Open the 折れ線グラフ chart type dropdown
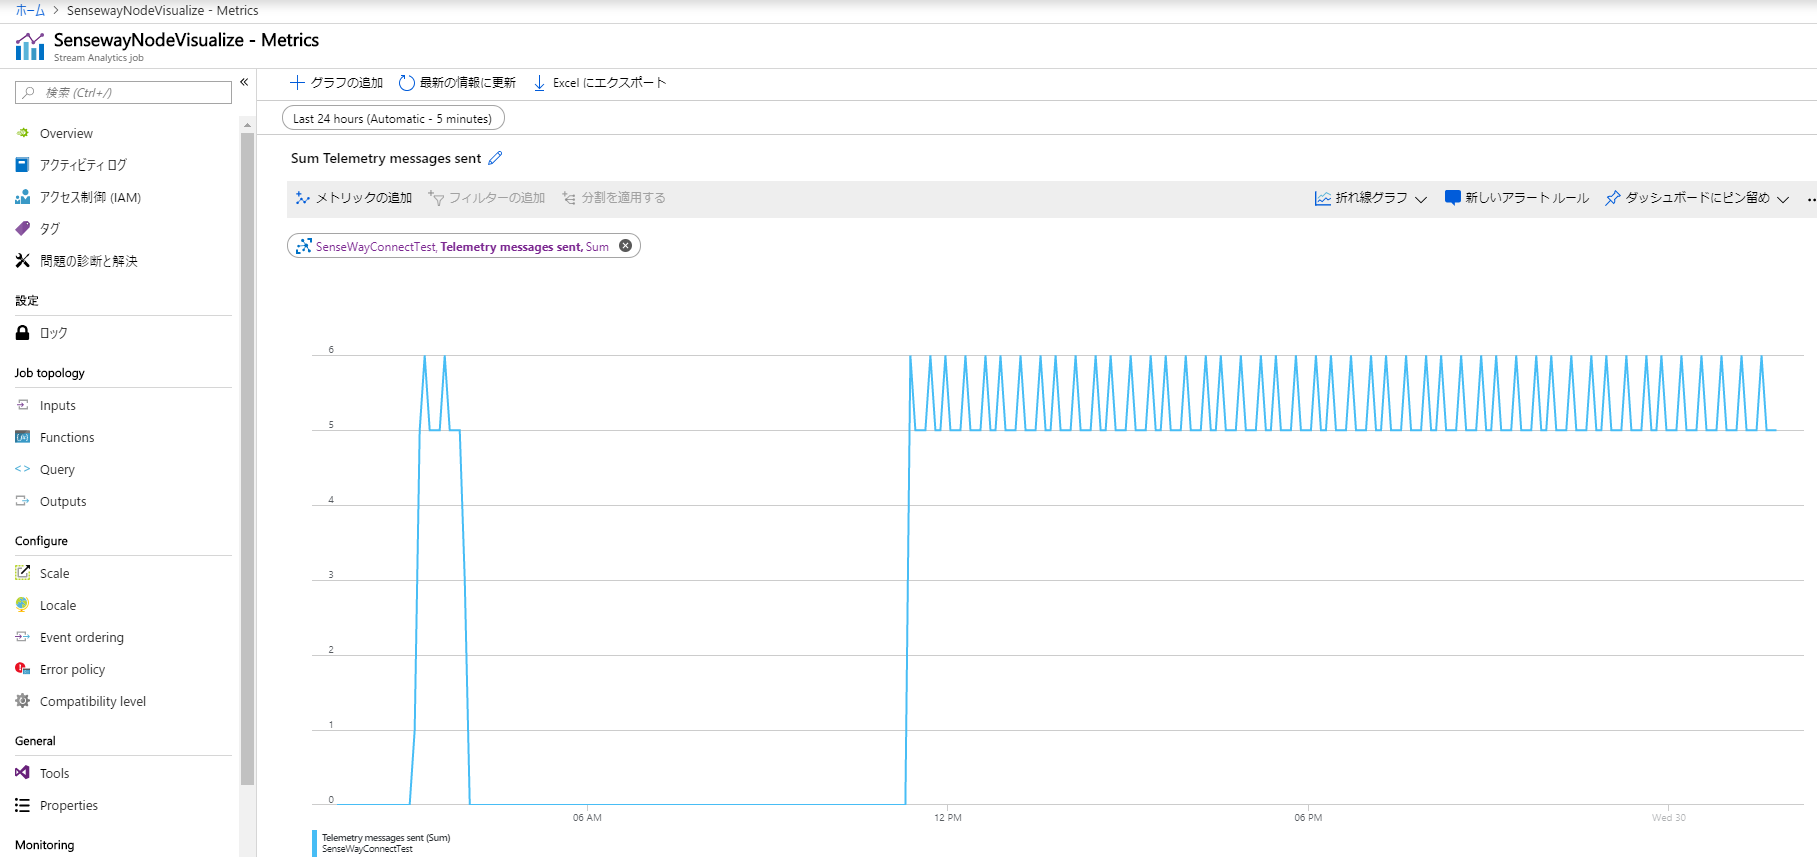Viewport: 1817px width, 857px height. (x=1371, y=198)
